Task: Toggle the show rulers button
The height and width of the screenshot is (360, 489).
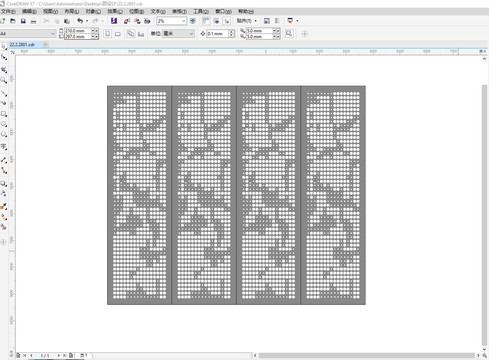Action: pos(206,21)
